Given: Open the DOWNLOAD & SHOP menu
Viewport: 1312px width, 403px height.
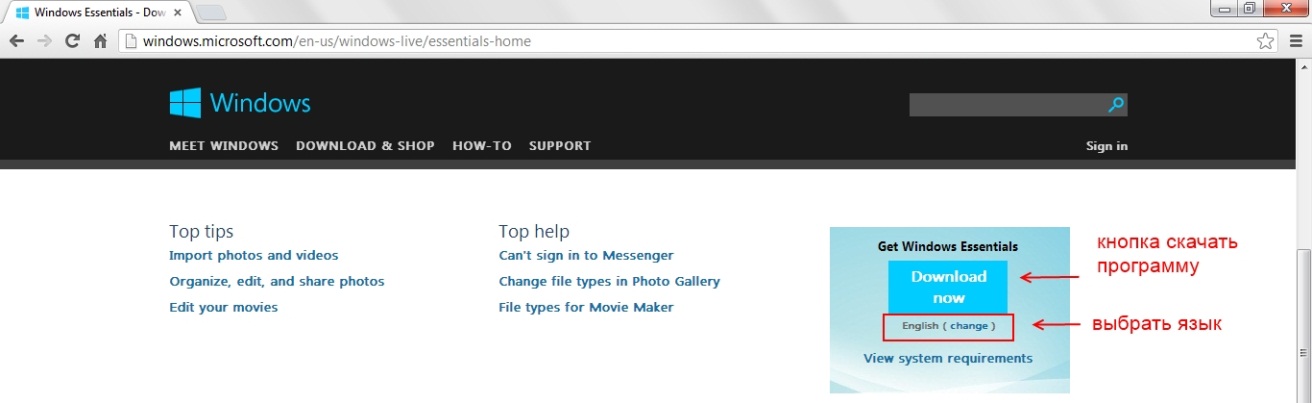Looking at the screenshot, I should (x=365, y=146).
